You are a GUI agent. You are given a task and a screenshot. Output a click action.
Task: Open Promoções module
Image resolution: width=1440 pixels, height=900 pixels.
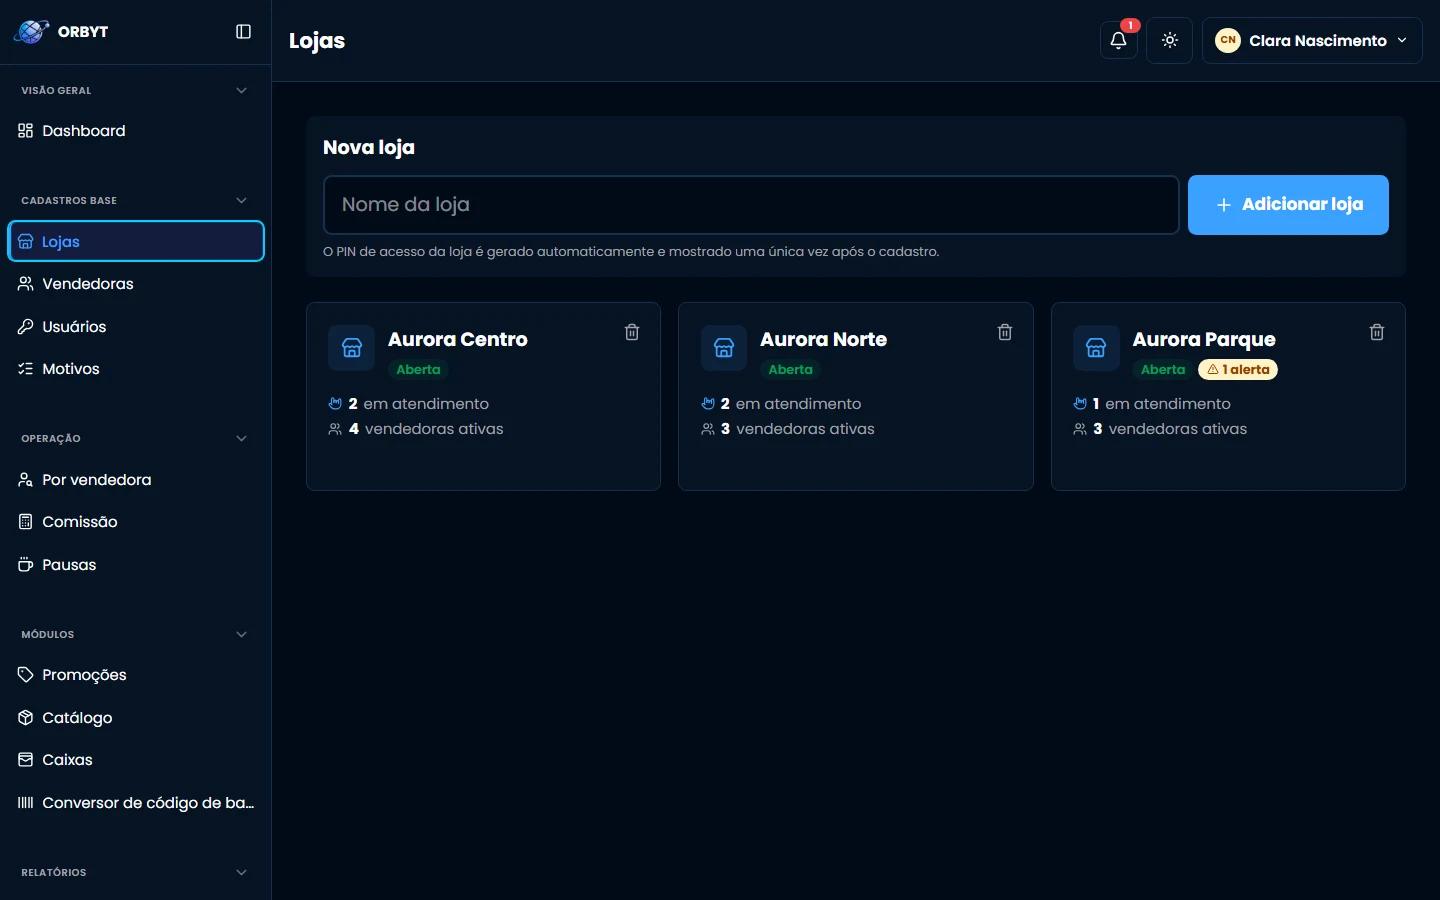[136, 675]
